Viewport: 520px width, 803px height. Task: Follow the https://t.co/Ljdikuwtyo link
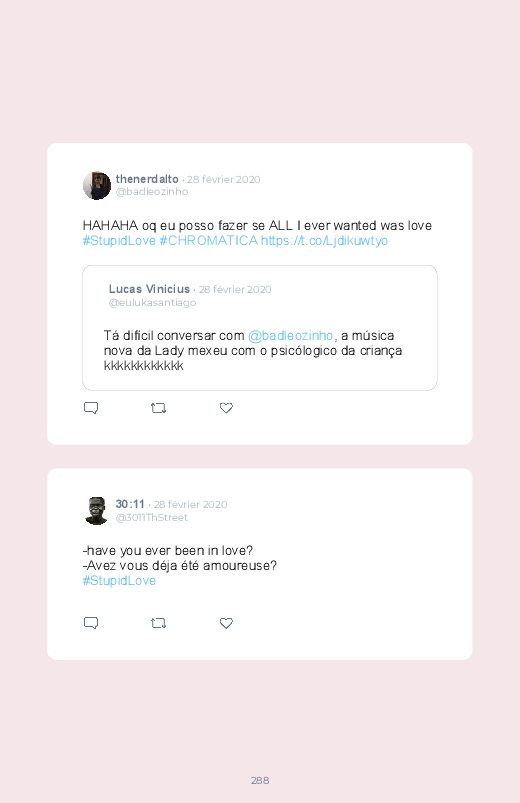[324, 241]
